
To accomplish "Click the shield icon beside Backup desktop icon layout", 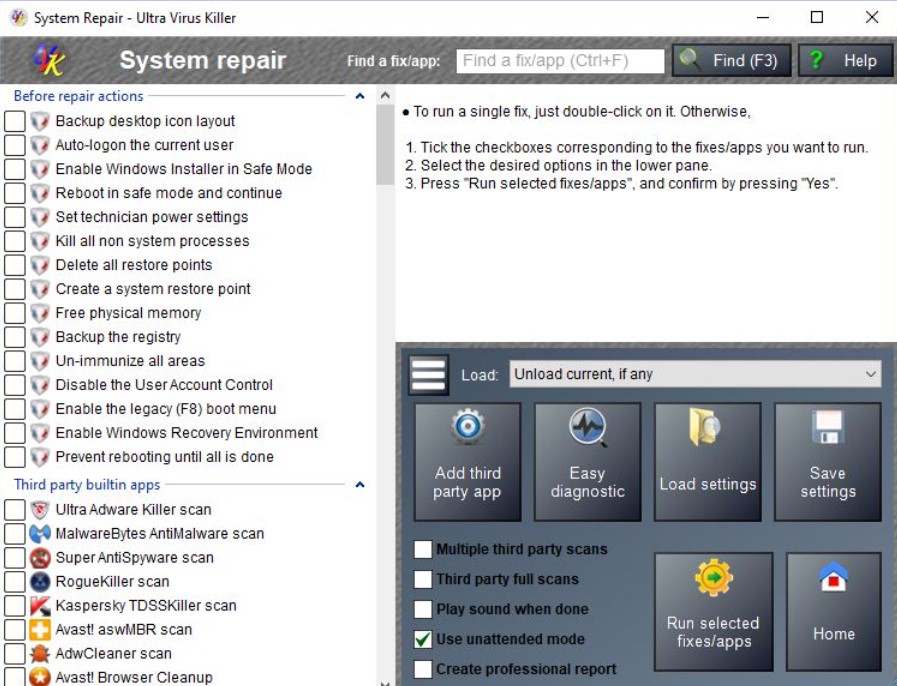I will [39, 121].
